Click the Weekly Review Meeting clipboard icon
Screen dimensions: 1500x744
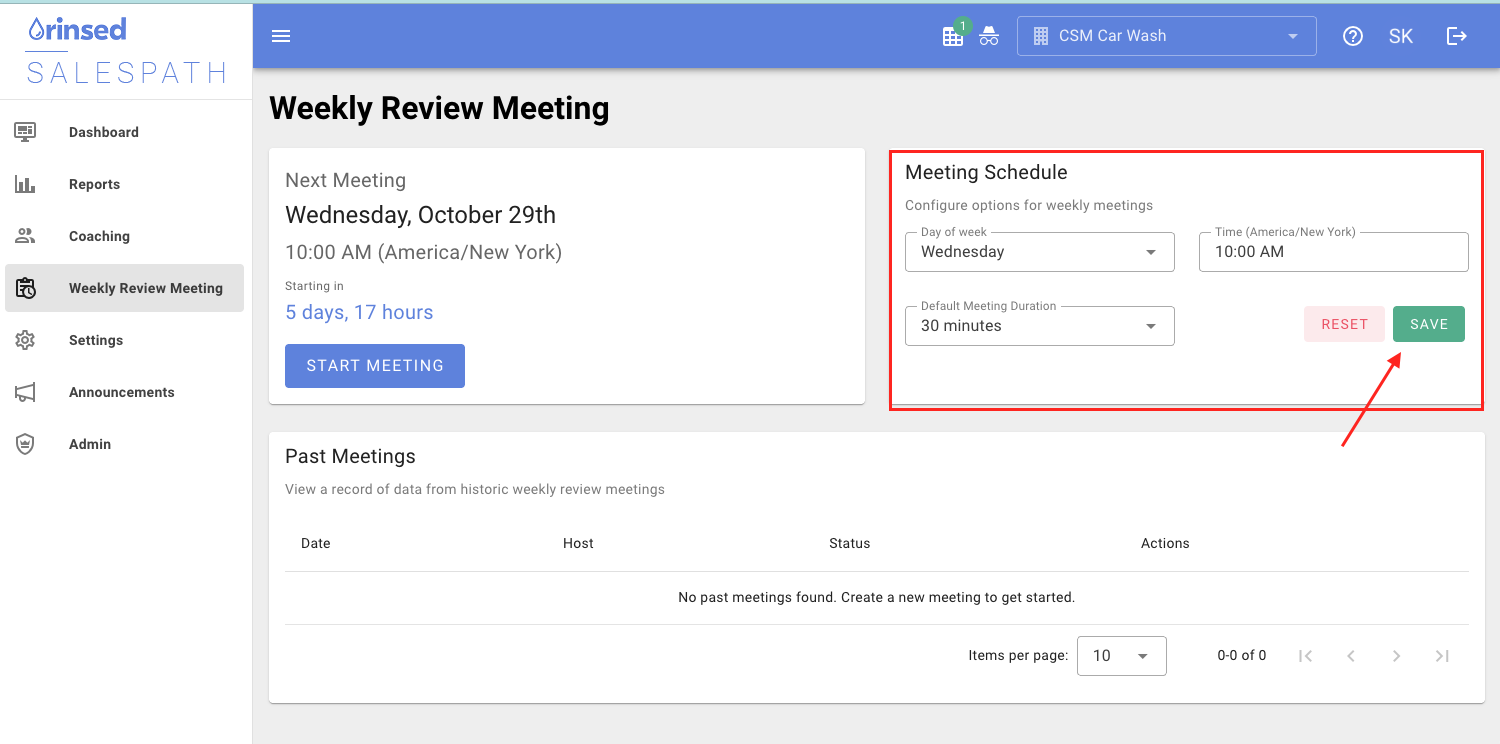26,288
